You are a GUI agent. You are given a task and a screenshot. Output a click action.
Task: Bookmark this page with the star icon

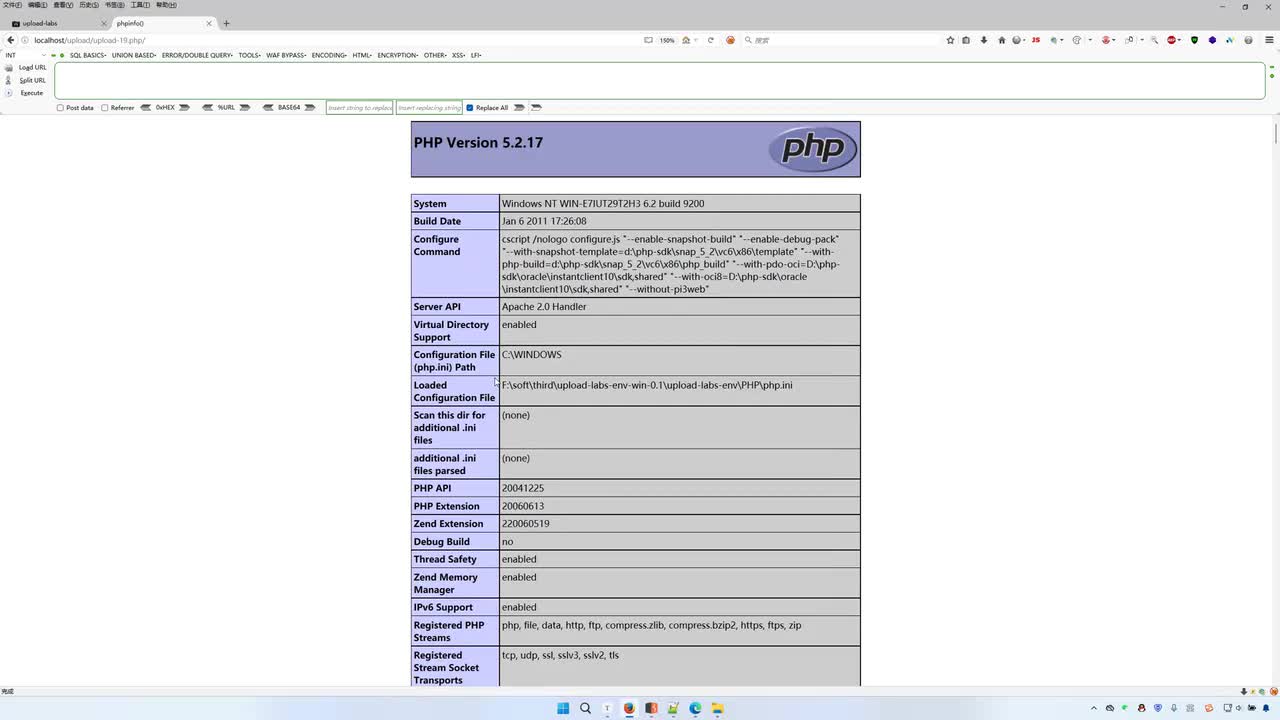(x=950, y=40)
